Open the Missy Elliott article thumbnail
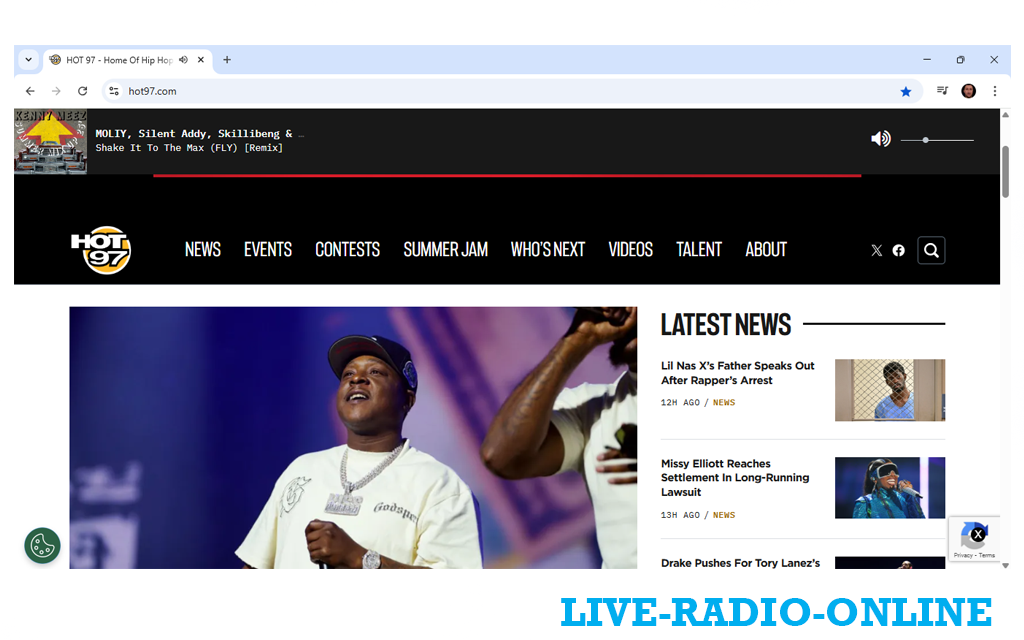This screenshot has height=640, width=1024. (x=889, y=488)
